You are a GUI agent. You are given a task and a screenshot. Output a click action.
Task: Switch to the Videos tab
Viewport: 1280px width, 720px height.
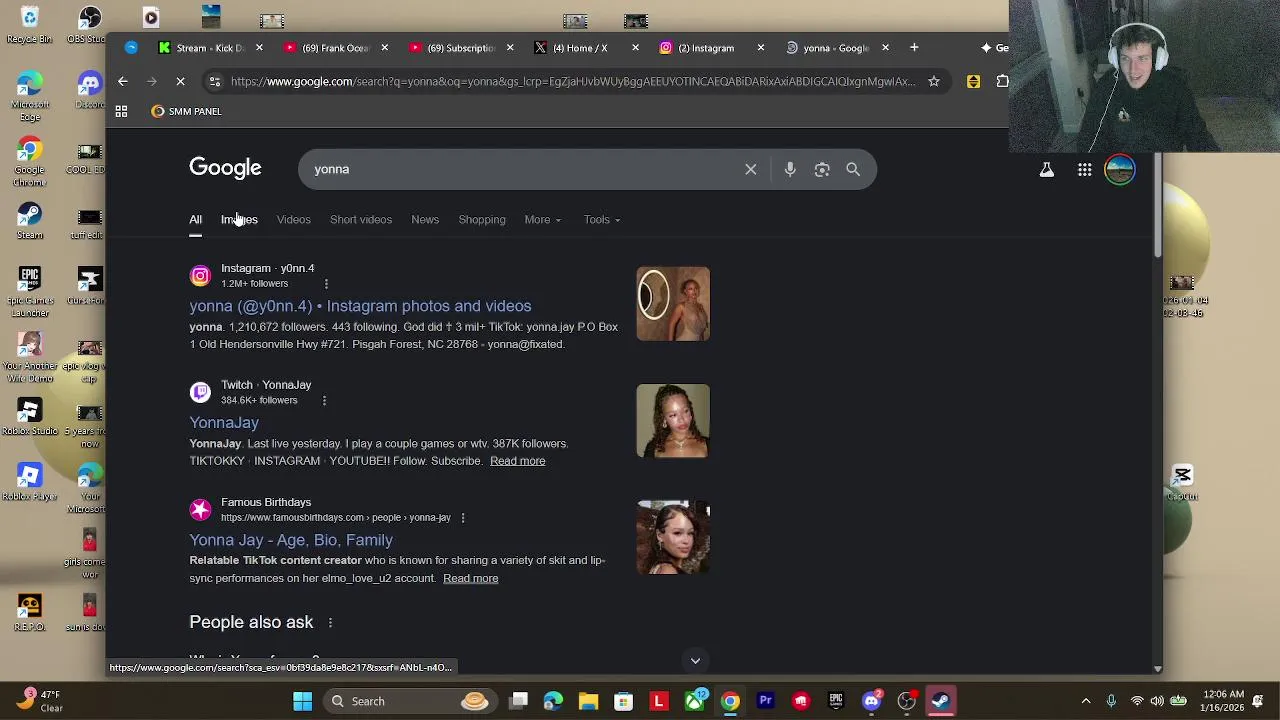click(294, 219)
